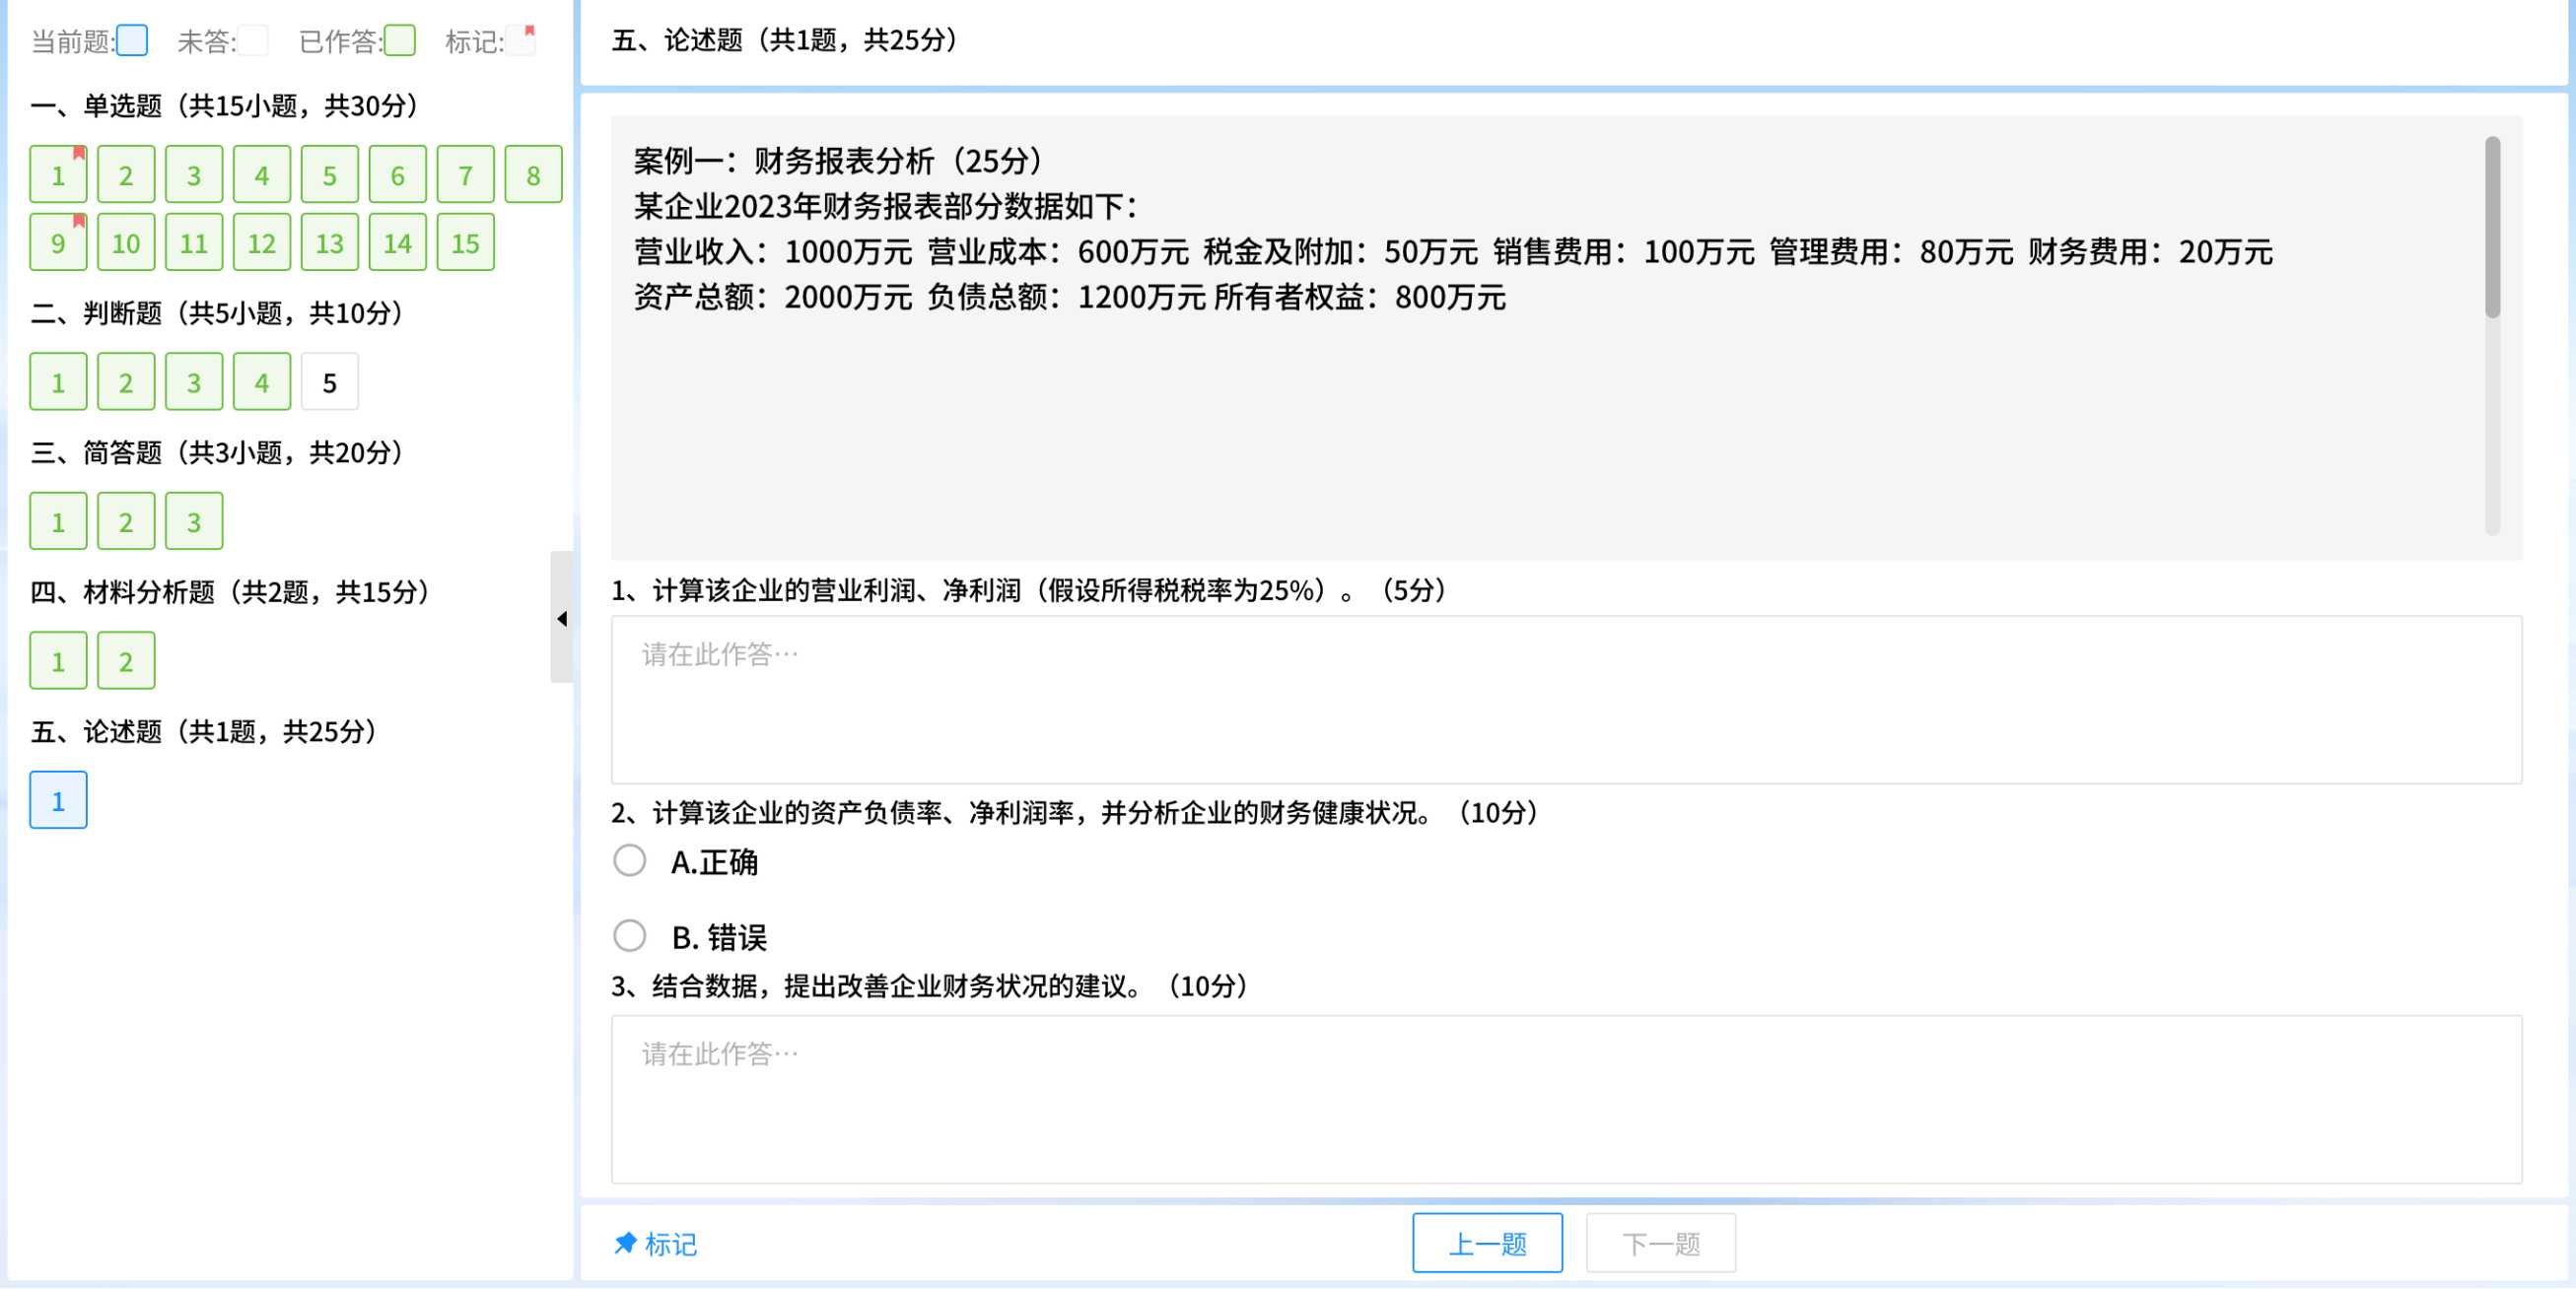
Task: Open true-false question 2 under 判断题
Action: (126, 382)
